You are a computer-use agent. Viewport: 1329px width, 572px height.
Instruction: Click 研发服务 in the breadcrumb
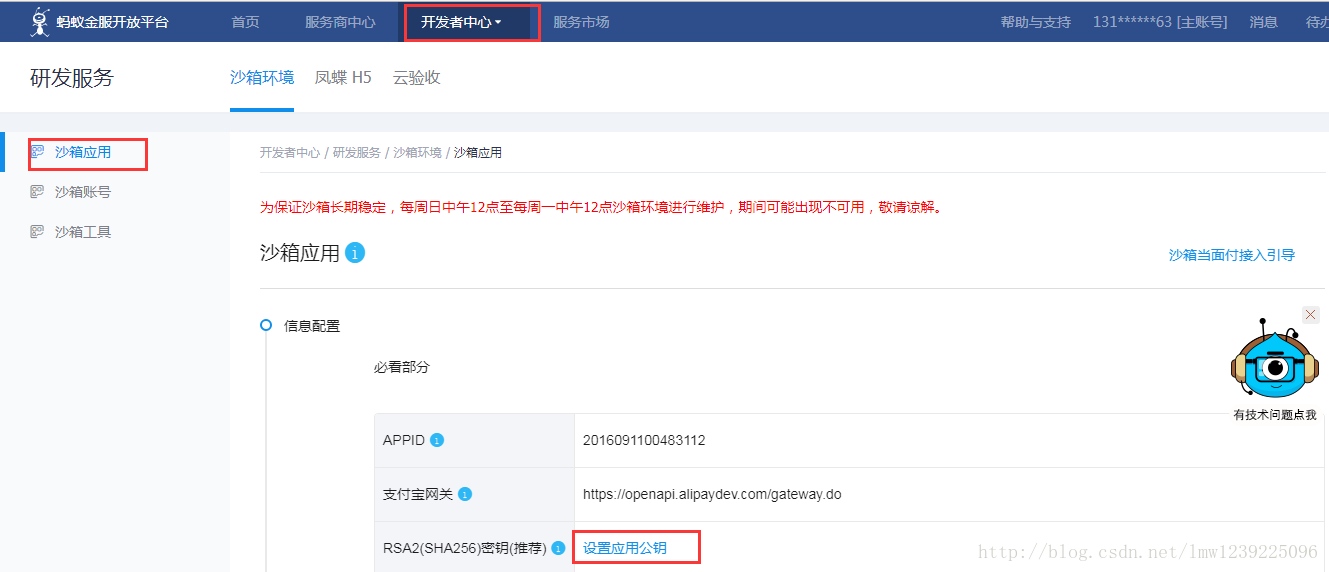[357, 153]
